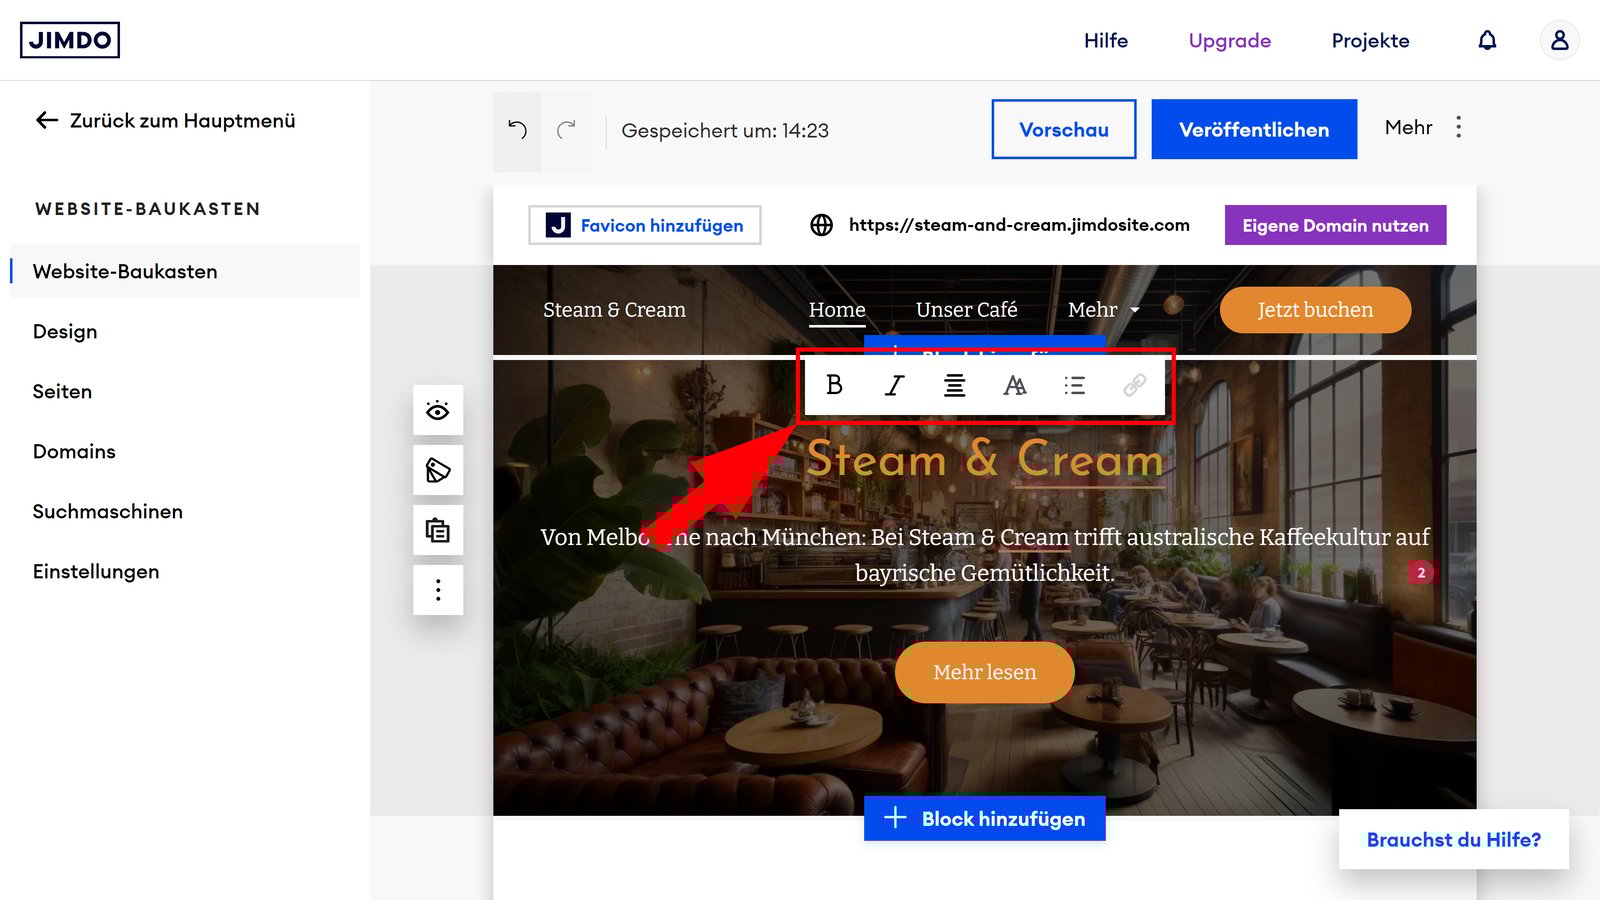Screen dimensions: 1600x900
Task: Click the Eigene Domain nutzen button
Action: pos(1335,225)
